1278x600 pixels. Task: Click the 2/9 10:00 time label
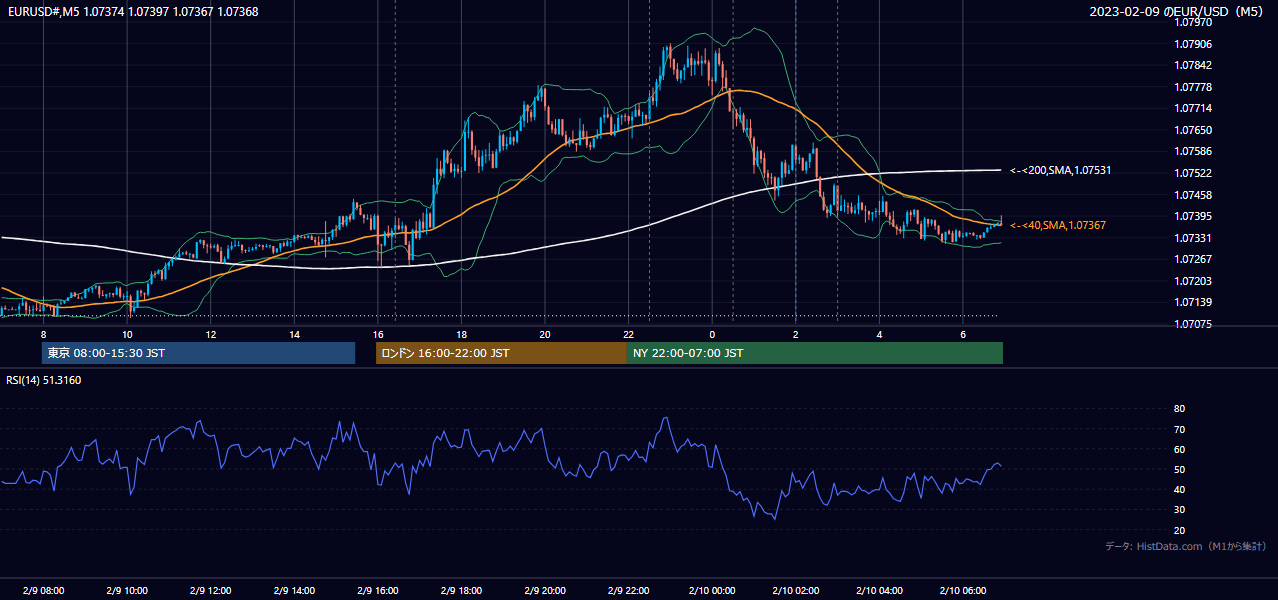pyautogui.click(x=127, y=590)
